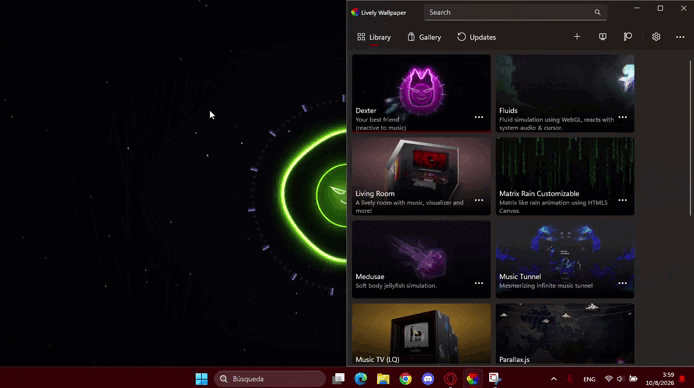Select the Matrix Rain Customizable wallpaper
The height and width of the screenshot is (388, 694).
coord(565,176)
